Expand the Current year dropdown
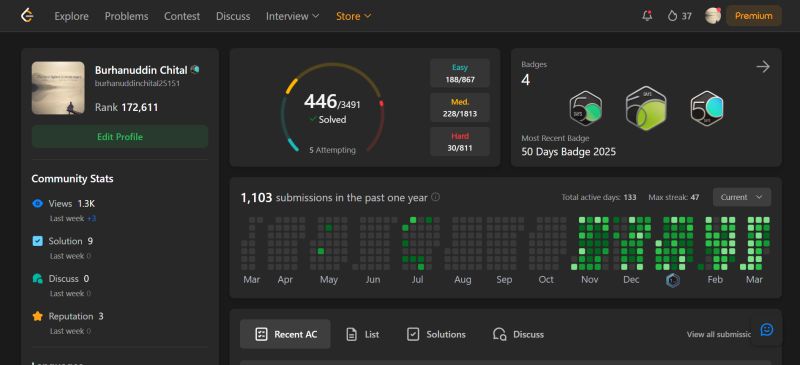800x365 pixels. (742, 197)
